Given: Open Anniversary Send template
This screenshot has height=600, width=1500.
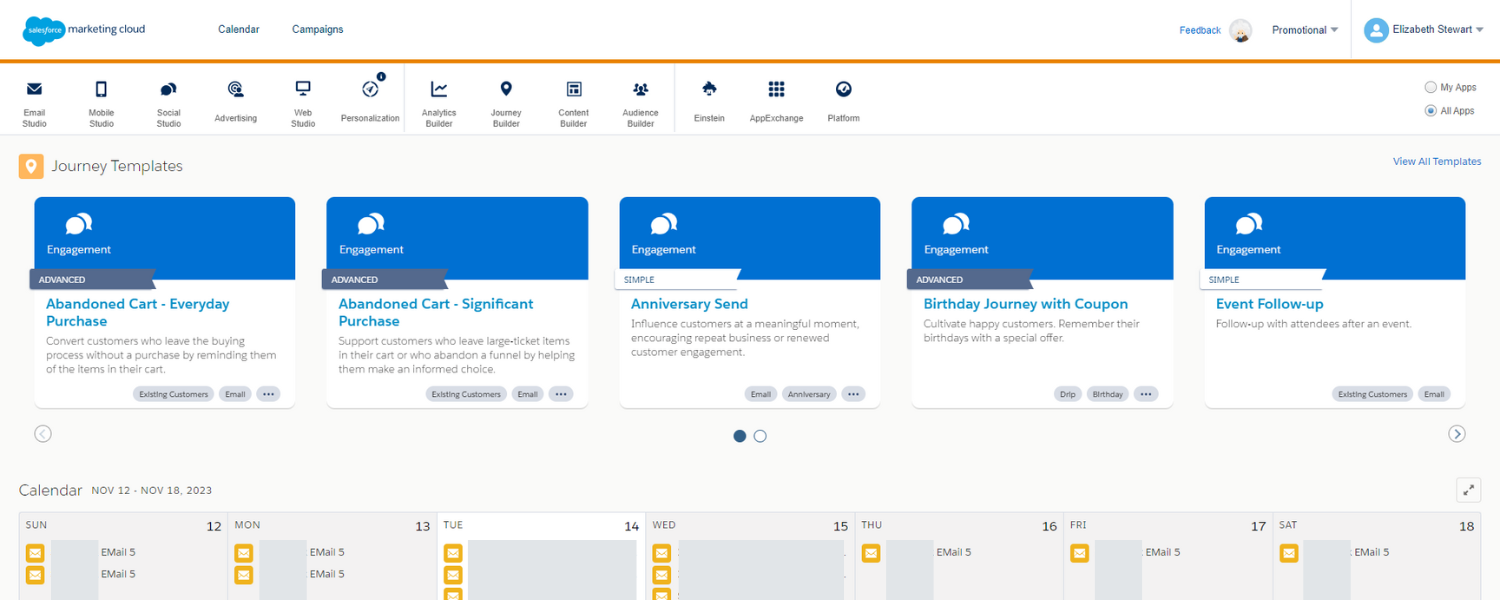Looking at the screenshot, I should (690, 304).
